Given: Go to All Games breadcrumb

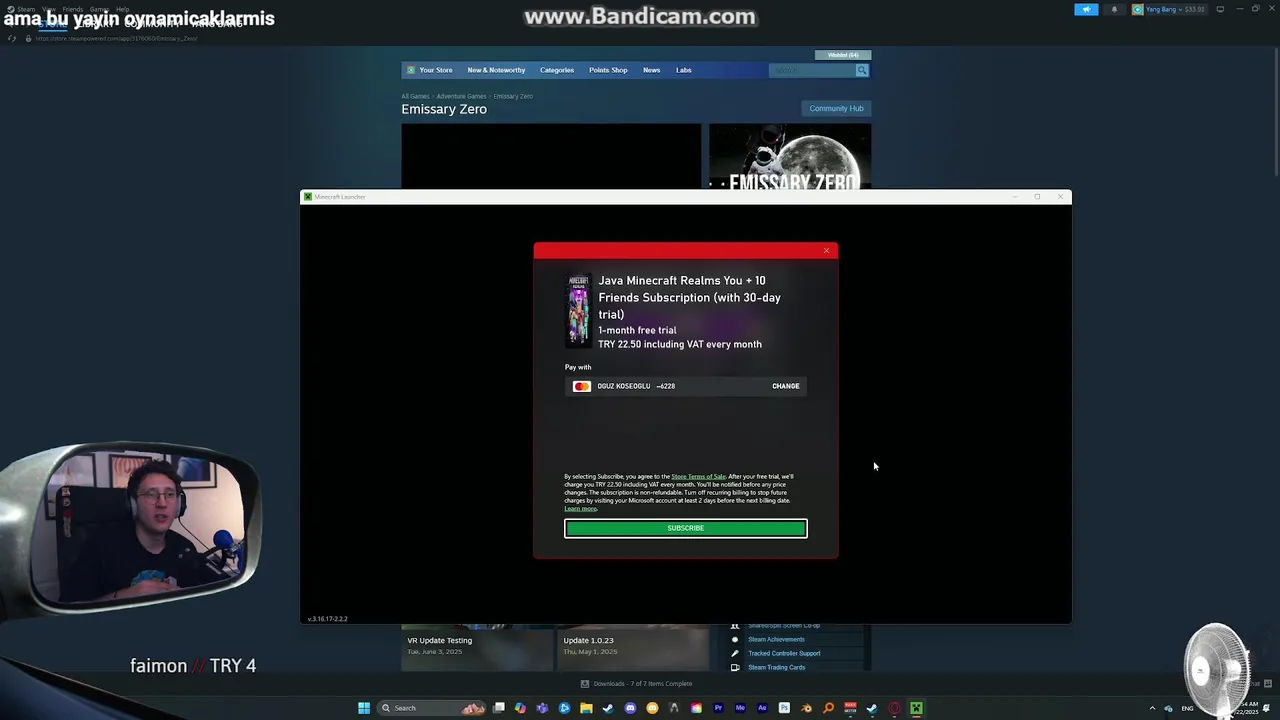Looking at the screenshot, I should [x=415, y=96].
